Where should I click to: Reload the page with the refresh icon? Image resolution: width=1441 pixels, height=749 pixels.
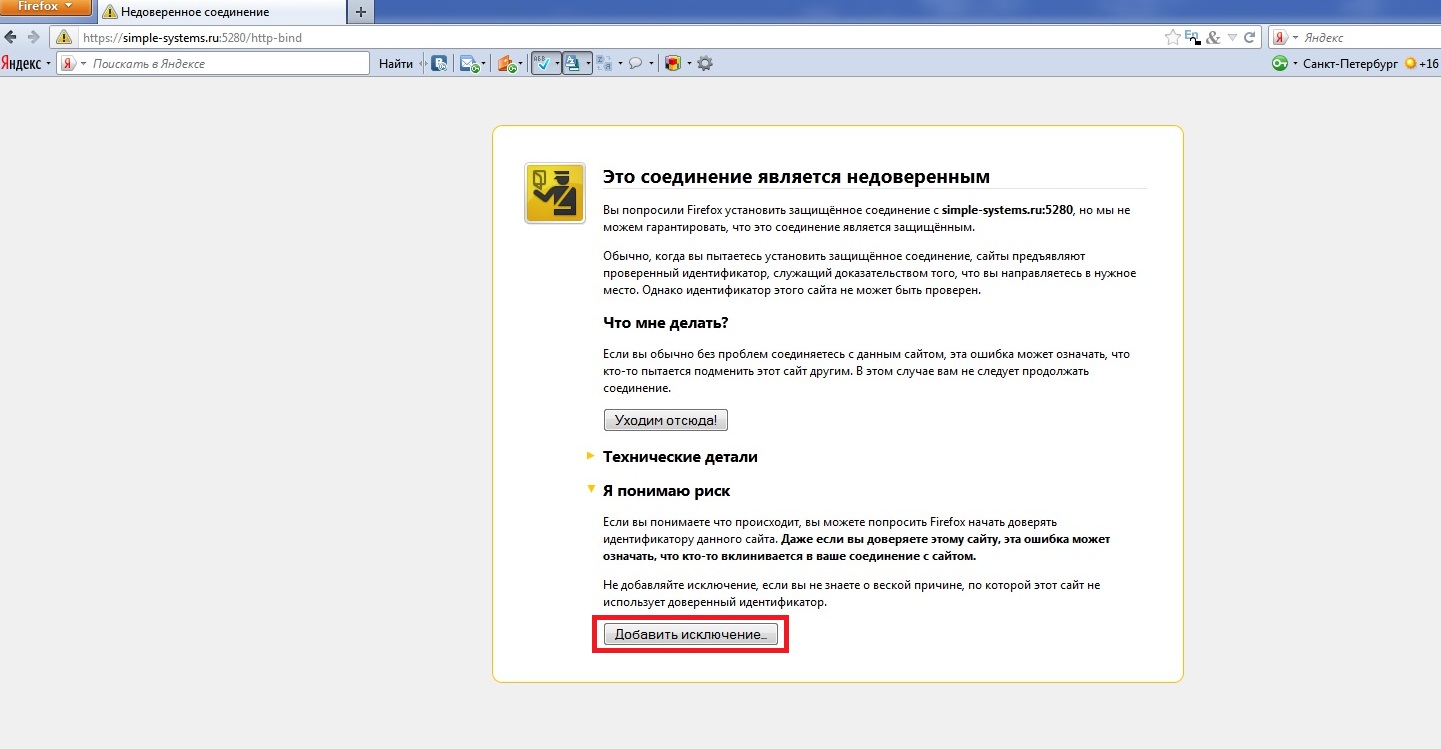(x=1250, y=38)
